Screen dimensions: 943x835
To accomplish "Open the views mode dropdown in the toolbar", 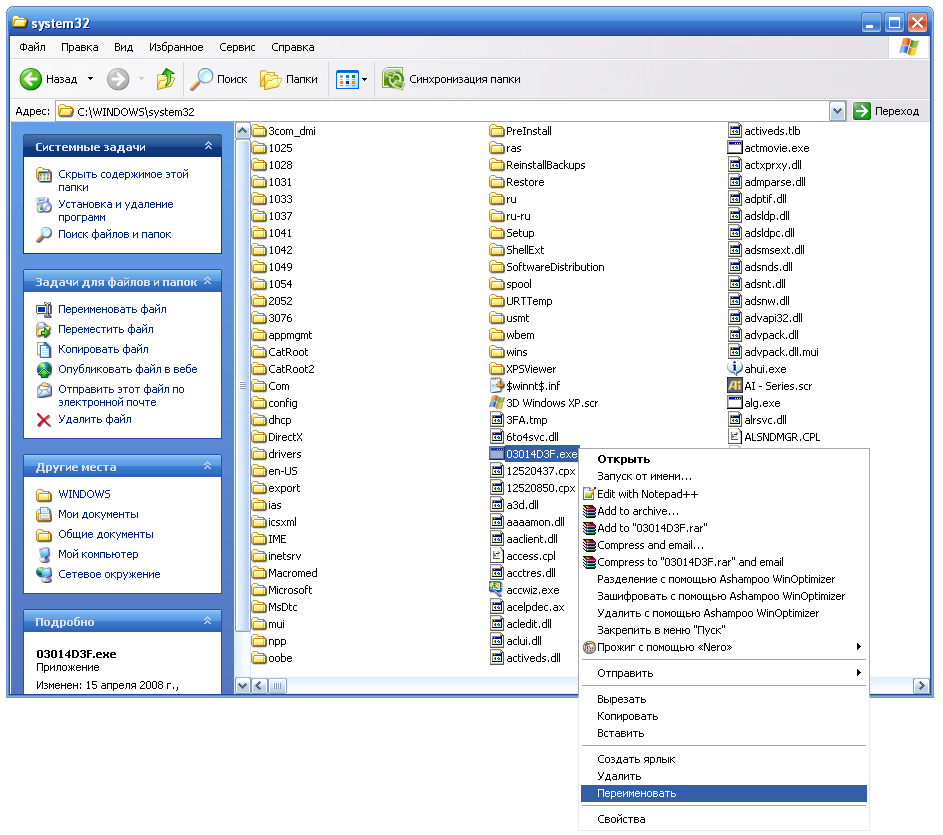I will click(365, 79).
